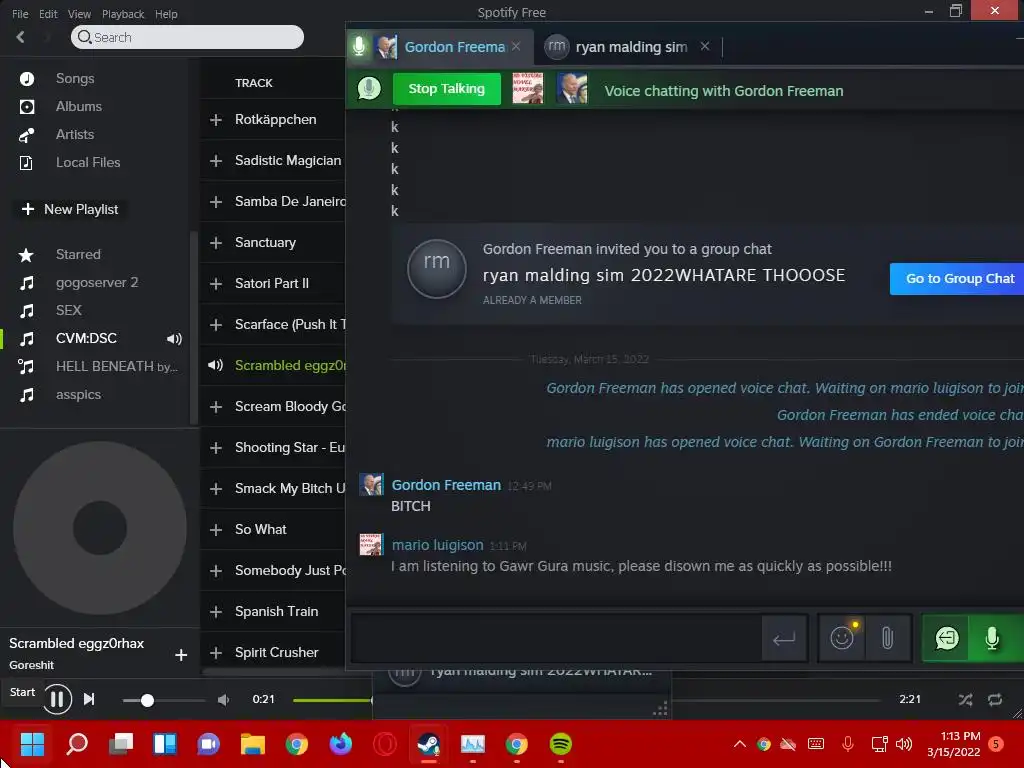Click Gordon Freeman avatar in voice bar
Image resolution: width=1024 pixels, height=768 pixels.
pyautogui.click(x=571, y=89)
